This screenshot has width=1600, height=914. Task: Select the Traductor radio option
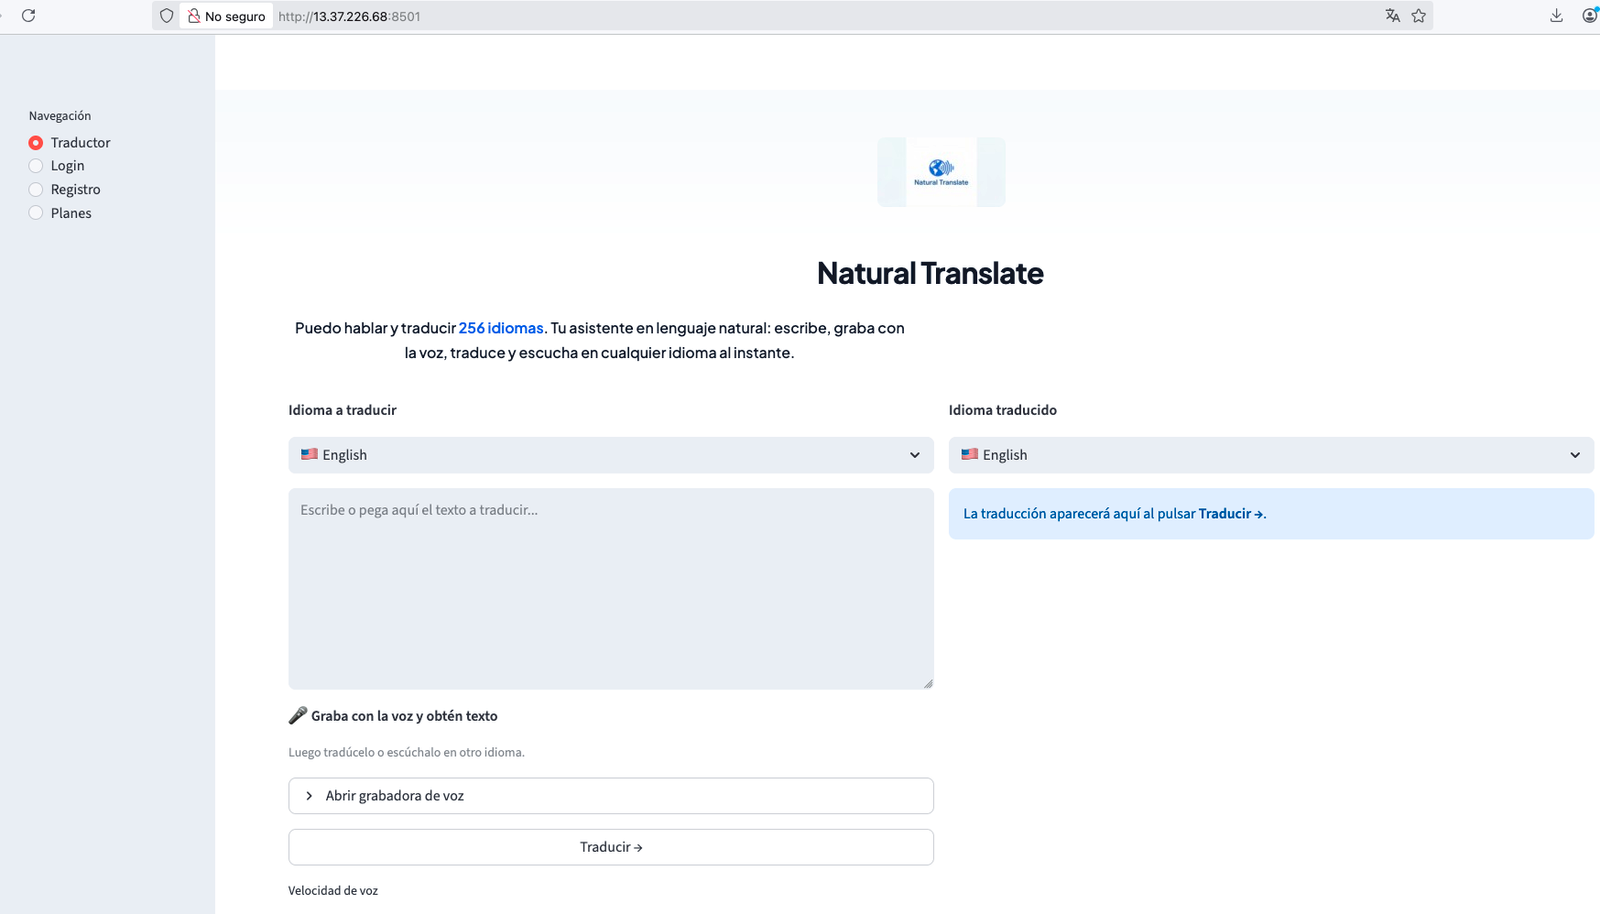pyautogui.click(x=36, y=143)
